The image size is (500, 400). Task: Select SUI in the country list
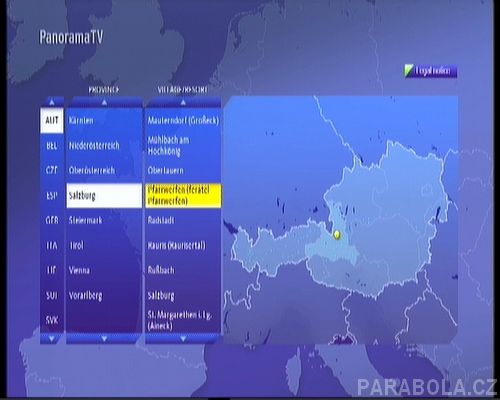[52, 295]
